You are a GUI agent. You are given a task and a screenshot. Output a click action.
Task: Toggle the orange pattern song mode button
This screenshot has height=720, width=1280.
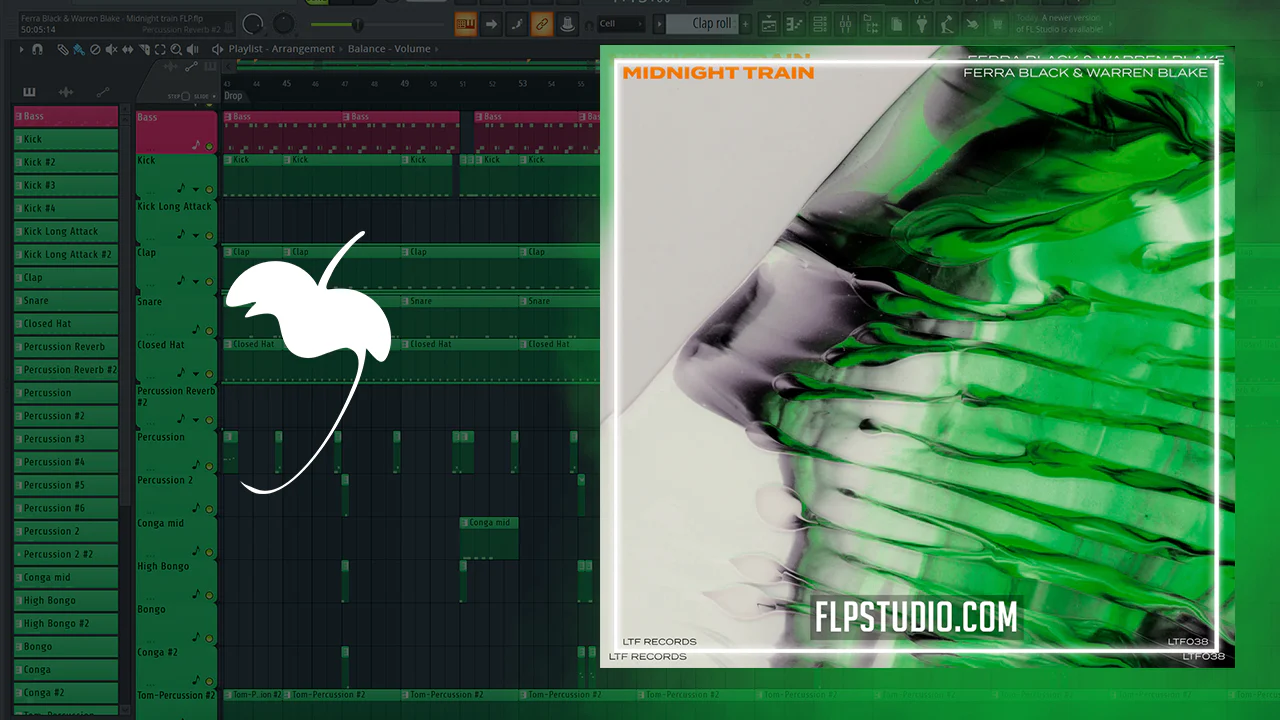tap(466, 24)
